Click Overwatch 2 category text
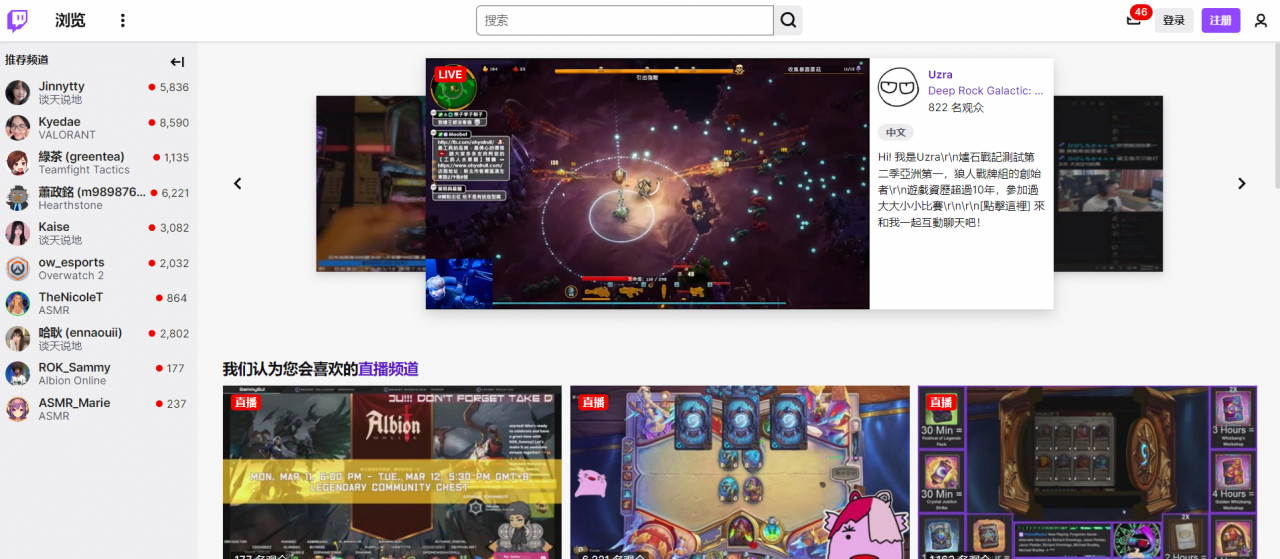1280x559 pixels. pyautogui.click(x=71, y=276)
